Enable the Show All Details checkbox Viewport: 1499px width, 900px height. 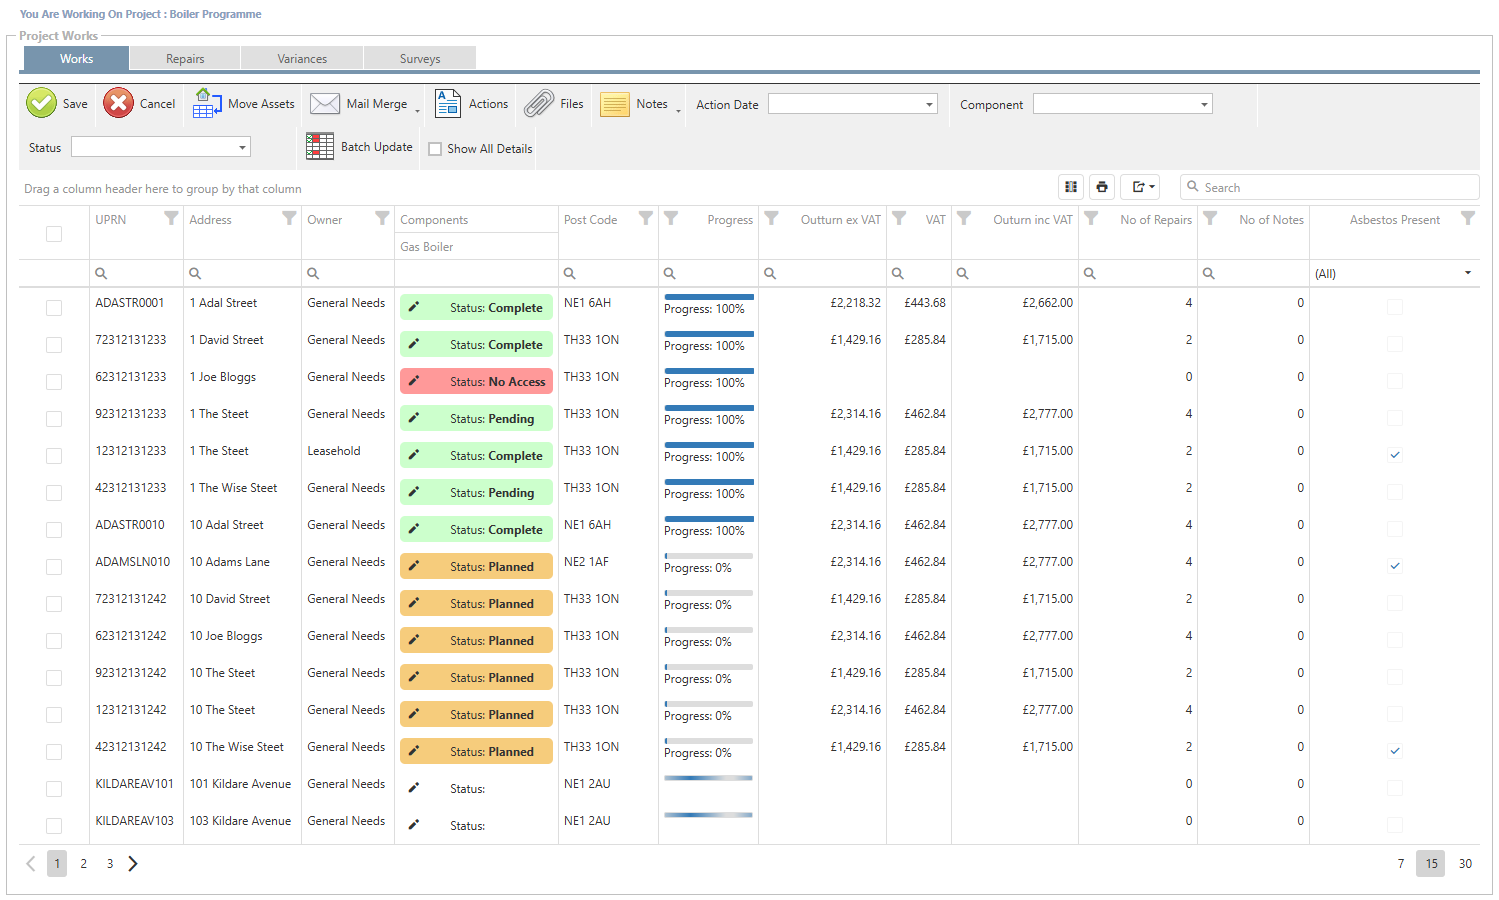coord(435,149)
